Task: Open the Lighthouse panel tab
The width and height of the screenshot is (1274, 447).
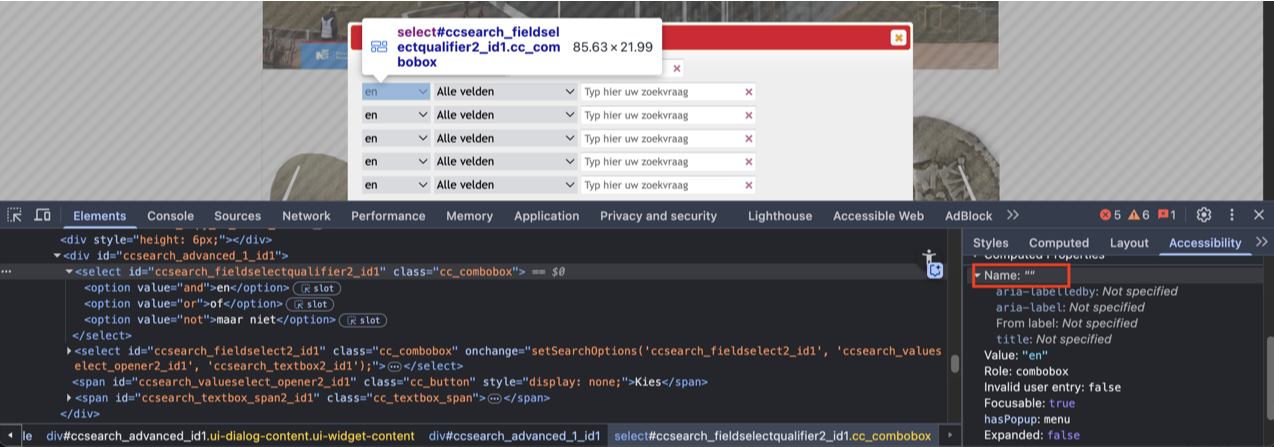Action: tap(780, 216)
